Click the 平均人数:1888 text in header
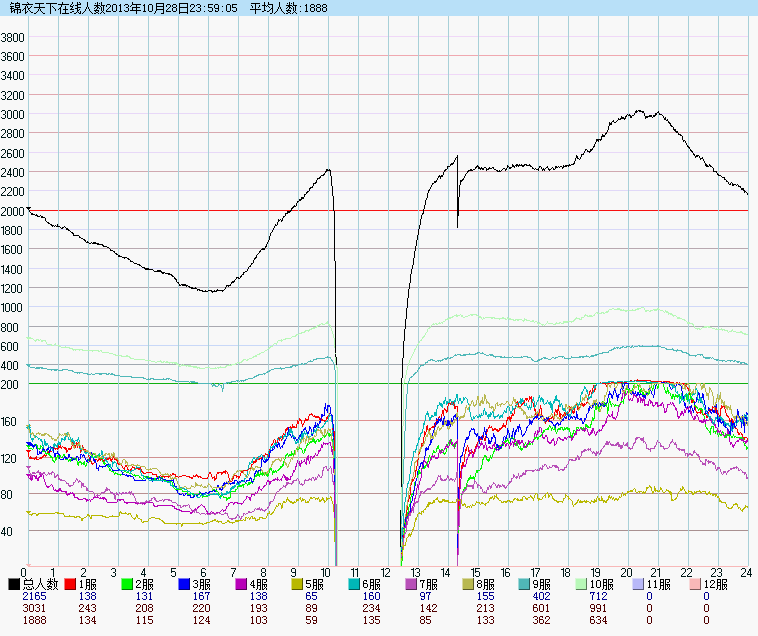 (x=286, y=8)
